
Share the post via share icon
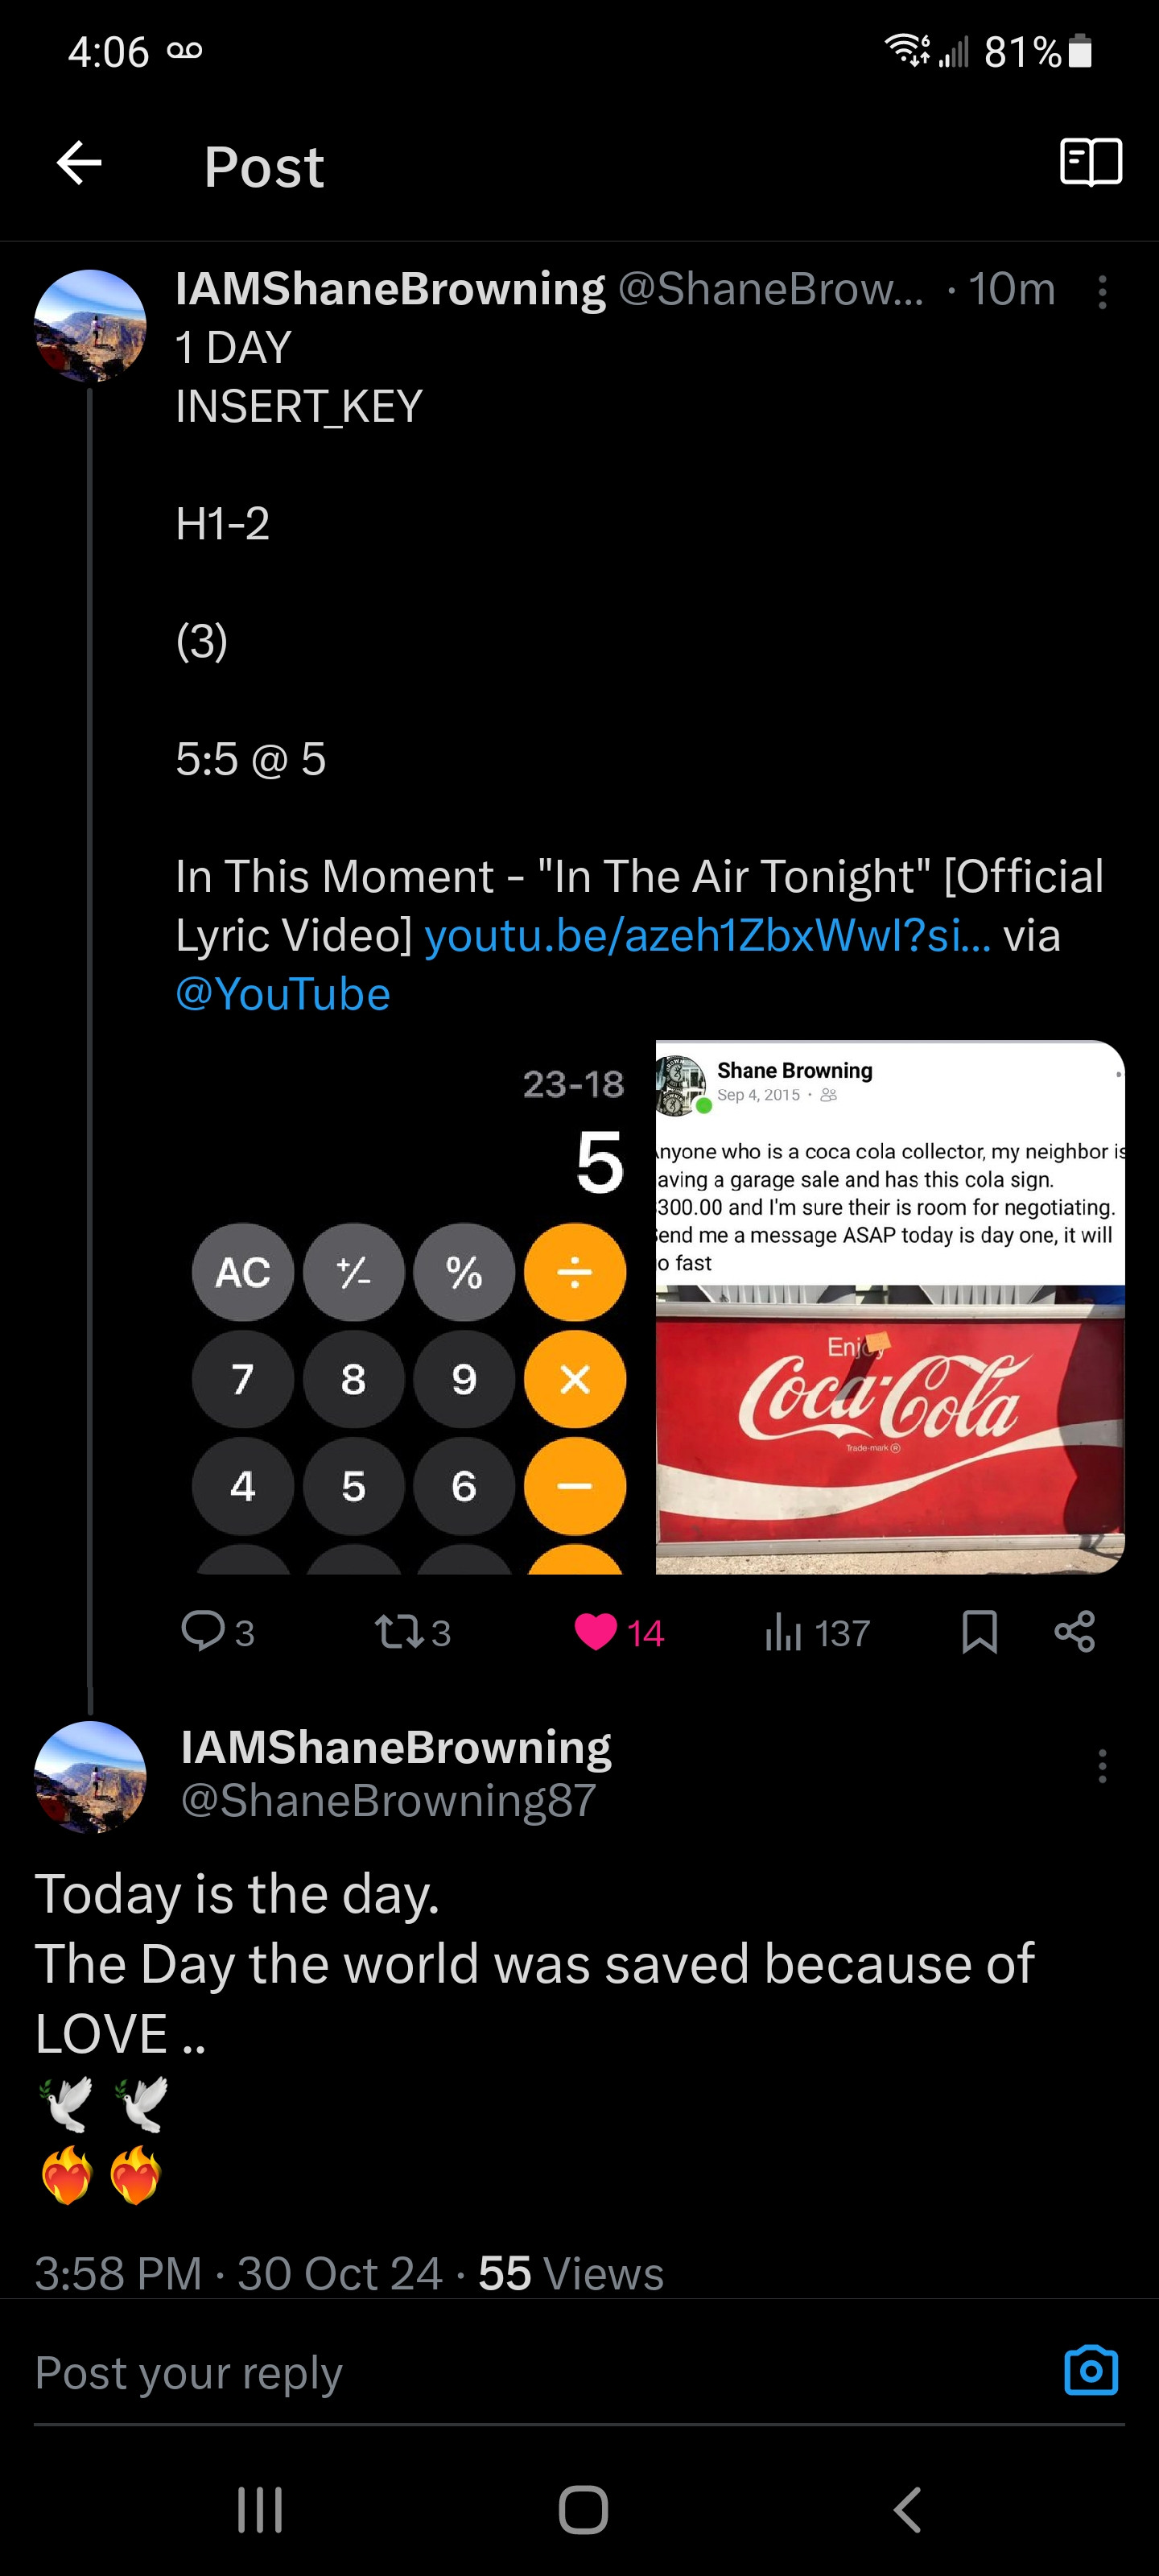[x=1075, y=1632]
